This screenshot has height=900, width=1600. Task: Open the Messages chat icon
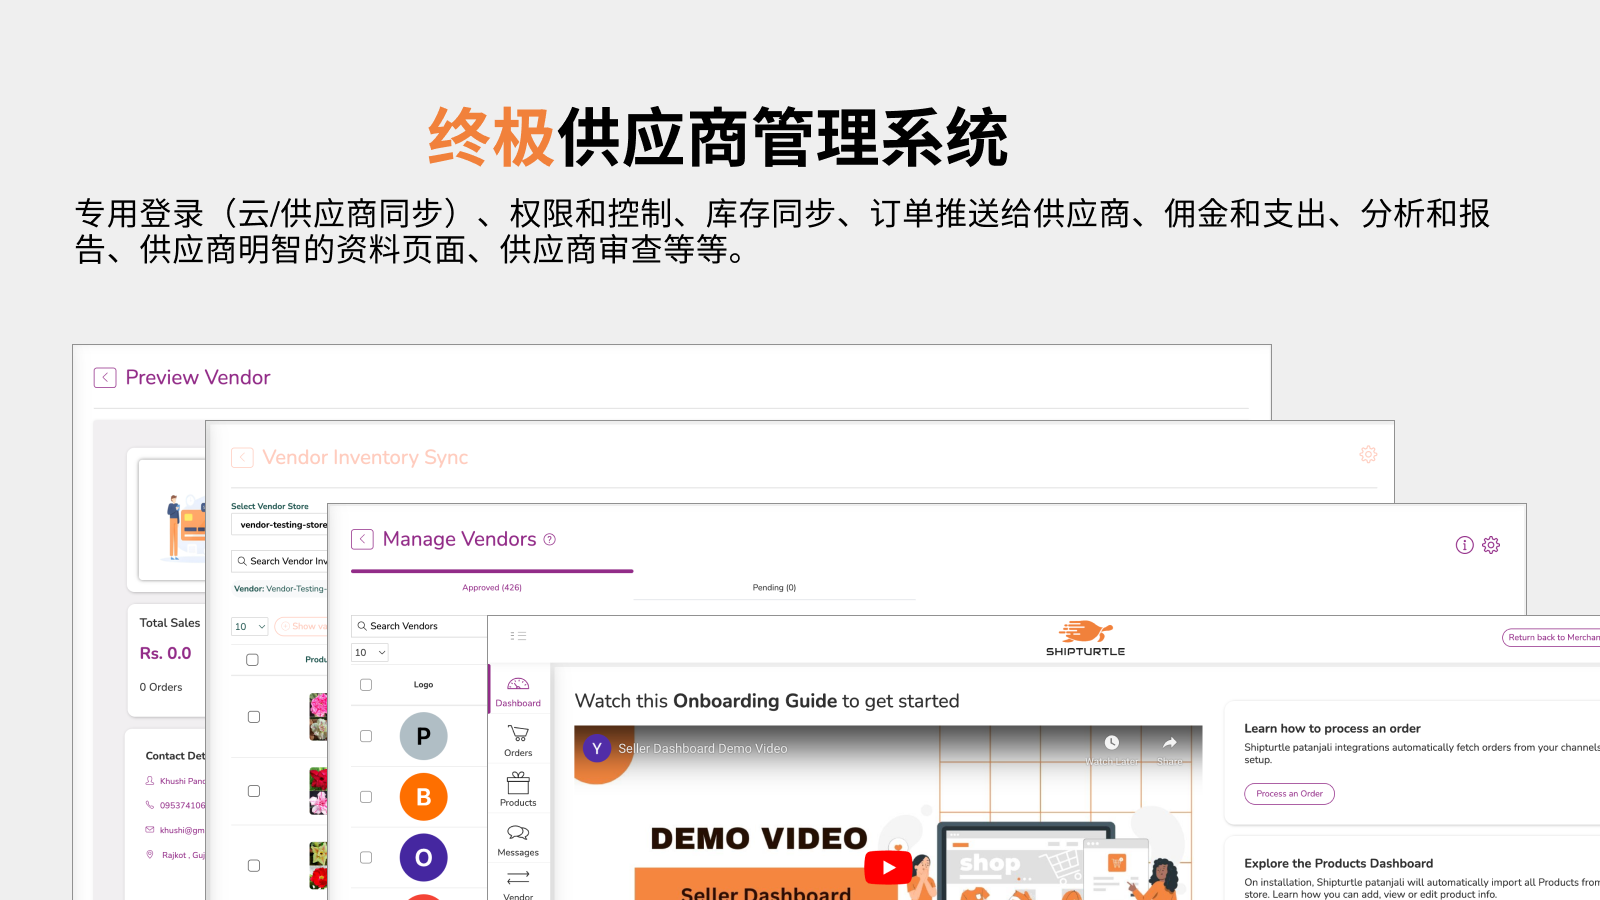518,833
